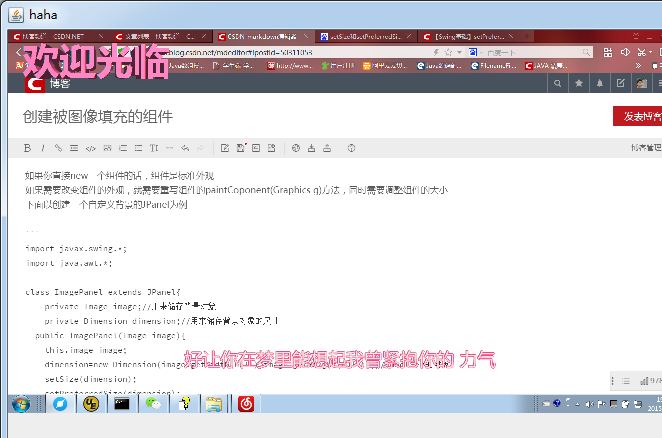662x438 pixels.
Task: Apply italic formatting in the editor toolbar
Action: point(43,148)
